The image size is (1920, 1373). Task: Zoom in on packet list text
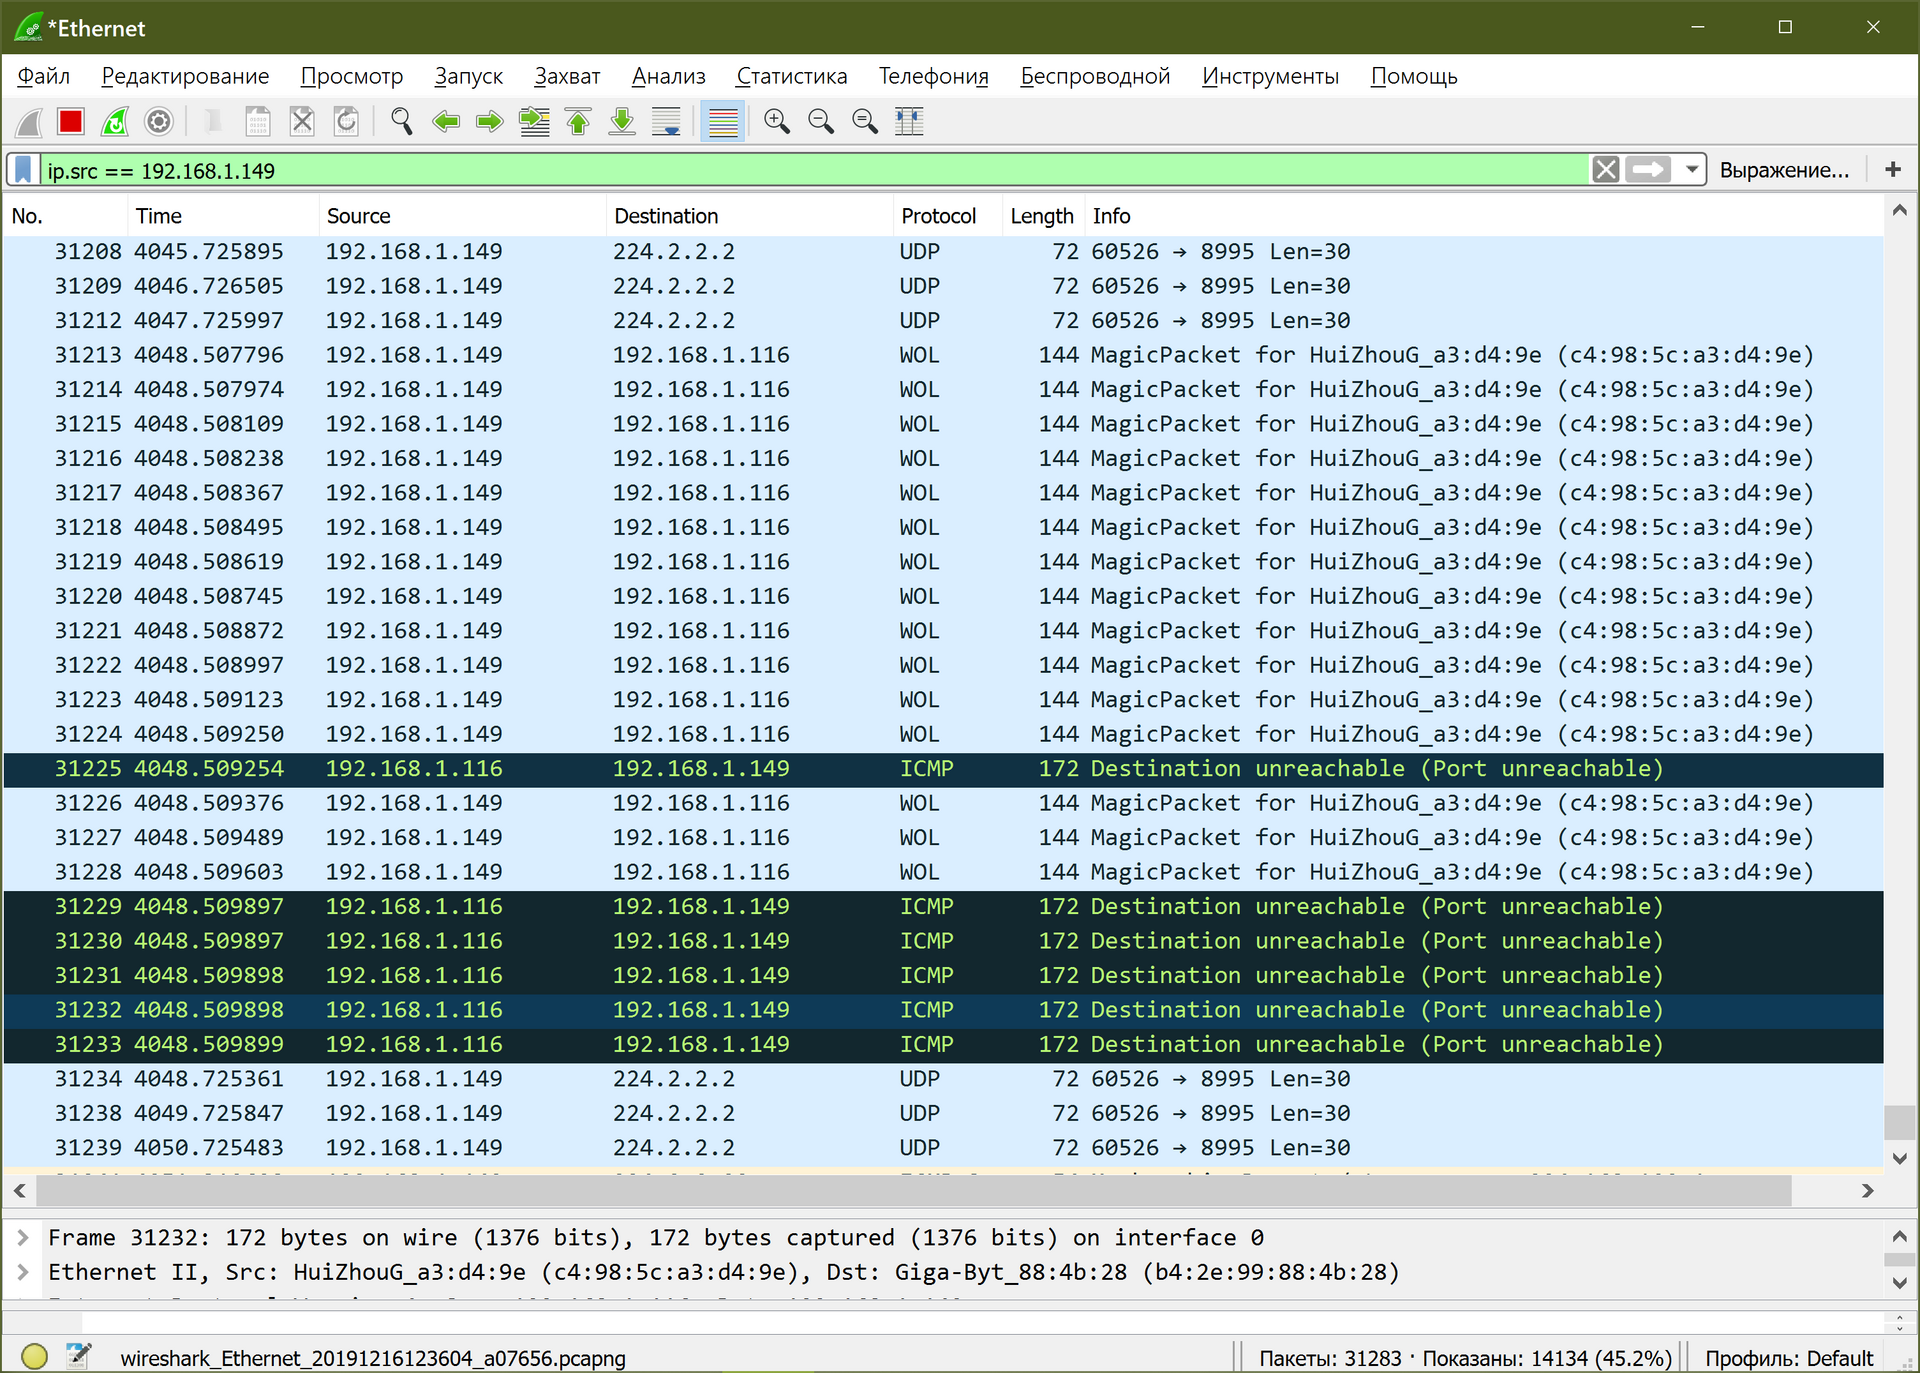[x=777, y=122]
